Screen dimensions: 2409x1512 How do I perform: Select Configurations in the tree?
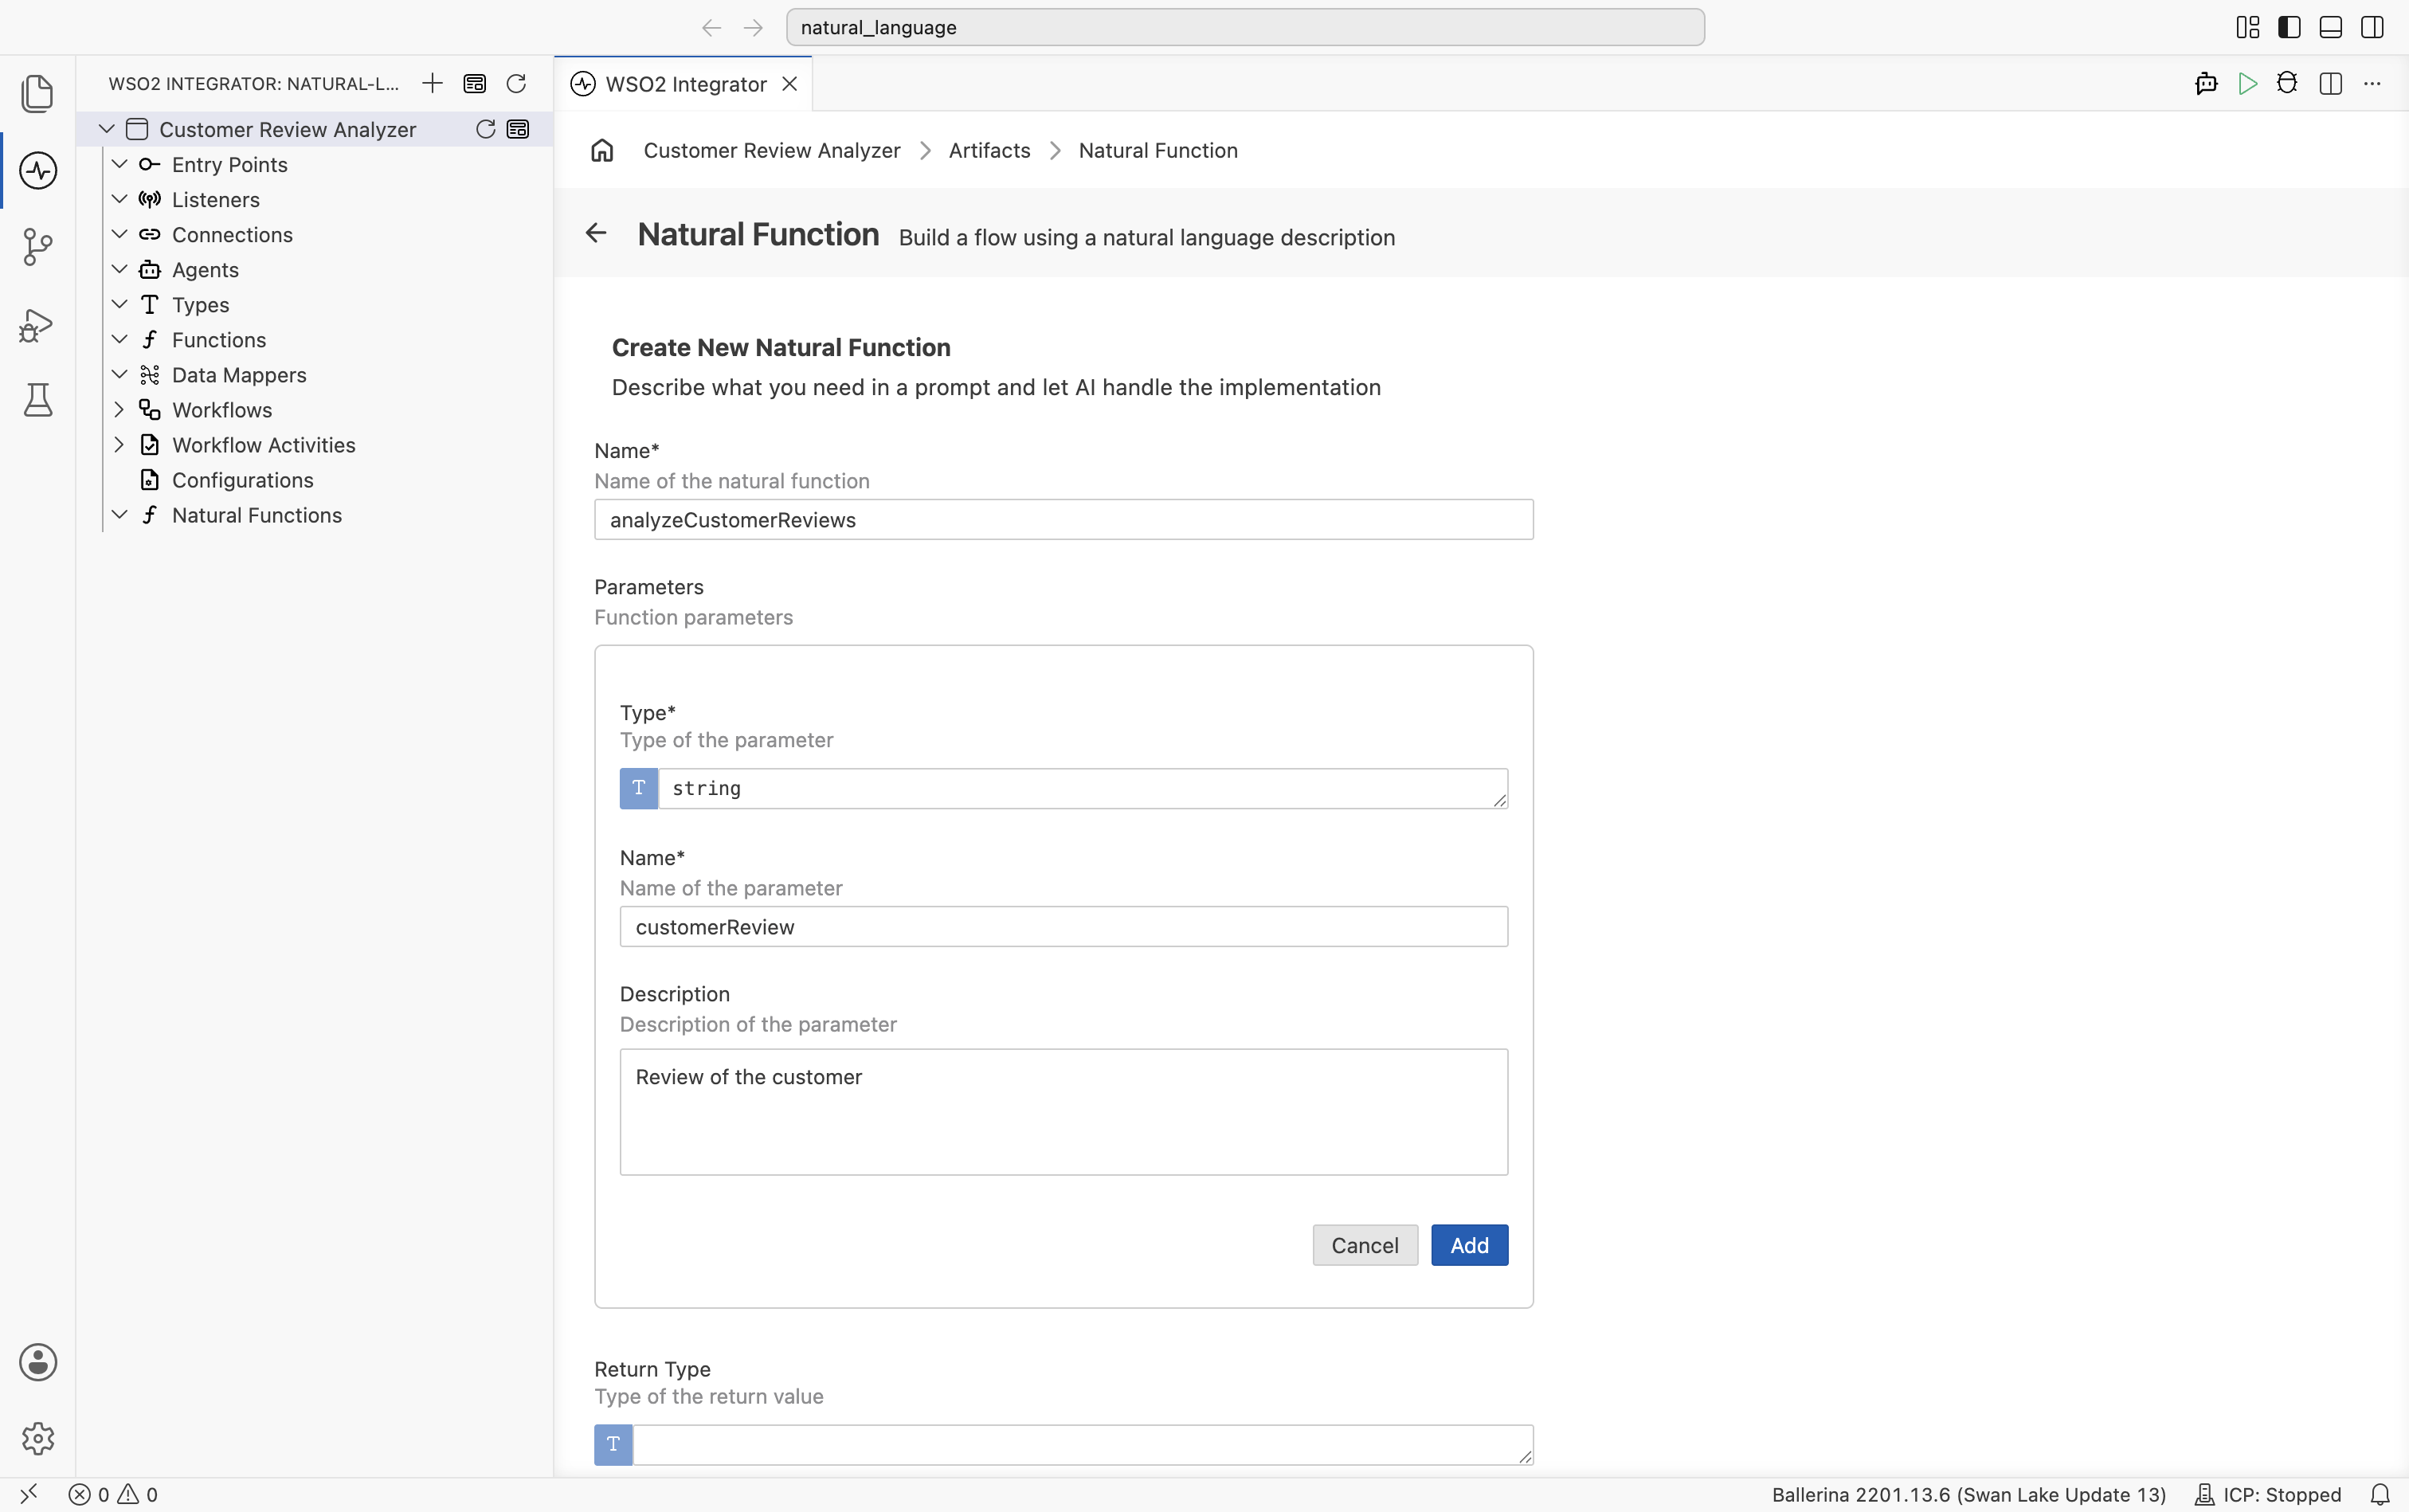[x=242, y=480]
